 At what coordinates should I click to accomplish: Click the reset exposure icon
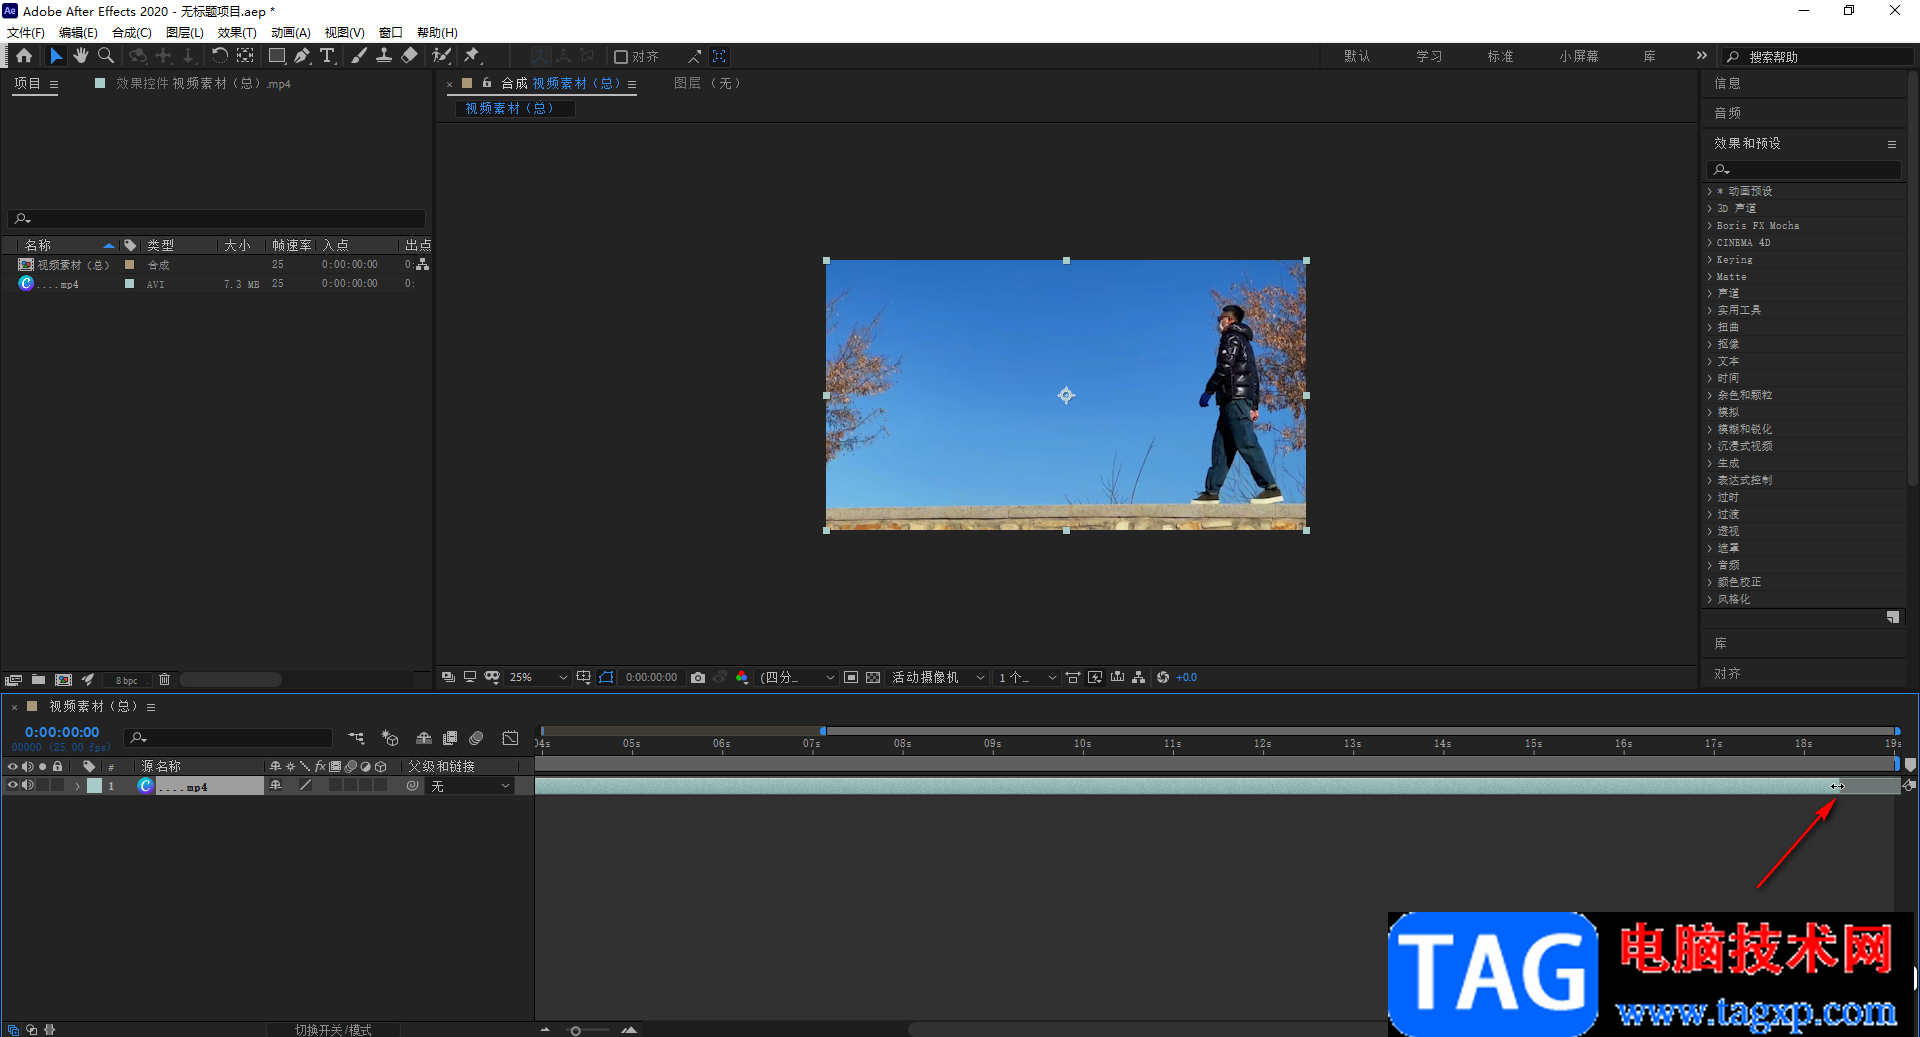click(1163, 678)
